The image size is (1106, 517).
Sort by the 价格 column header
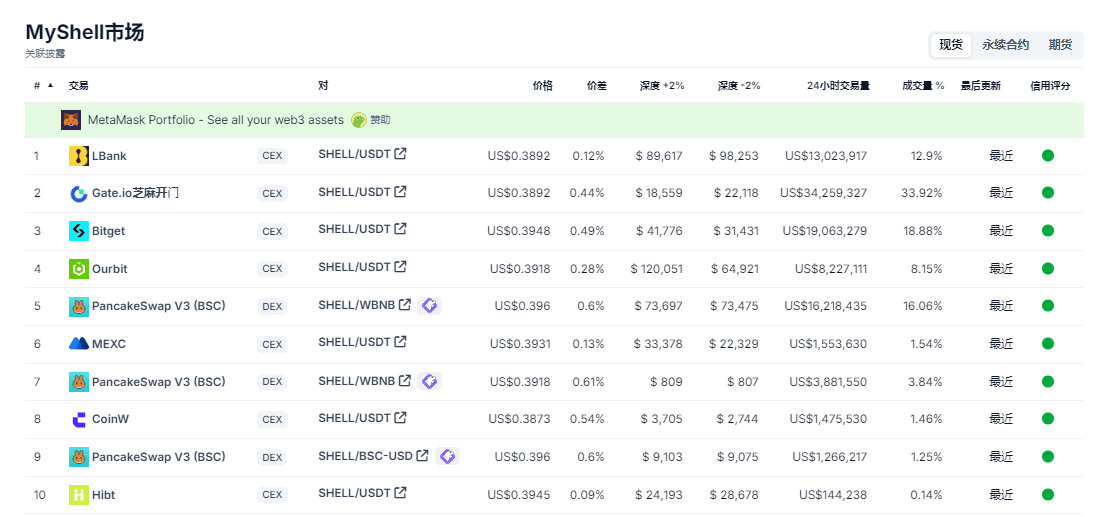pyautogui.click(x=542, y=86)
